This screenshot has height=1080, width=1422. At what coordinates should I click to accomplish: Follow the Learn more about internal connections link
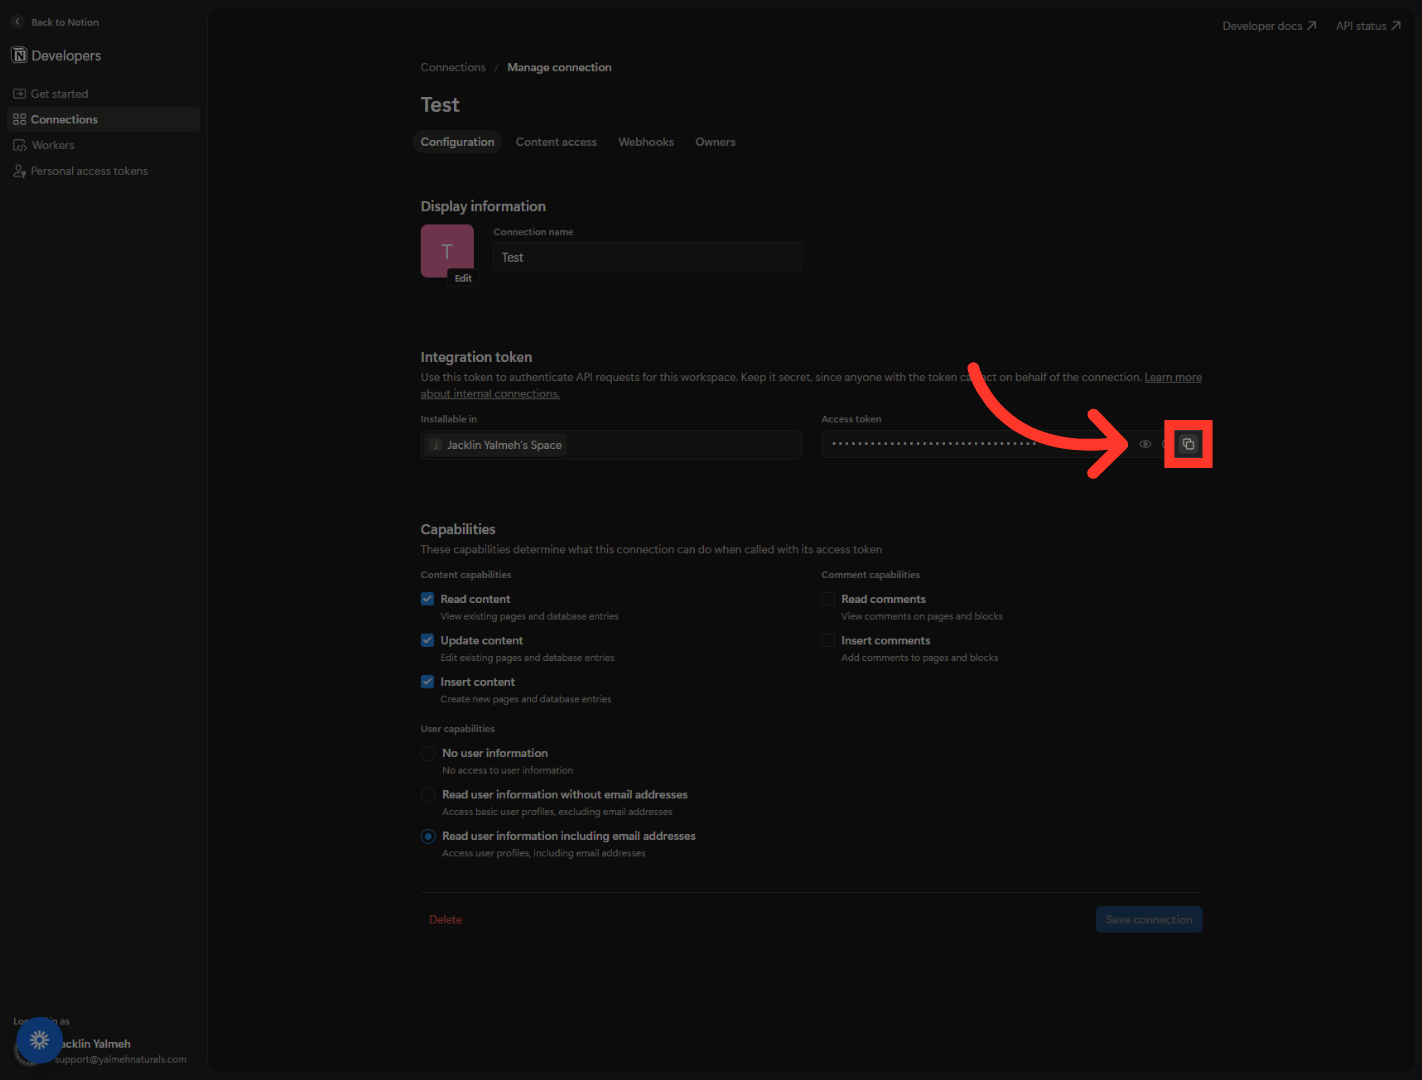[x=1173, y=377]
